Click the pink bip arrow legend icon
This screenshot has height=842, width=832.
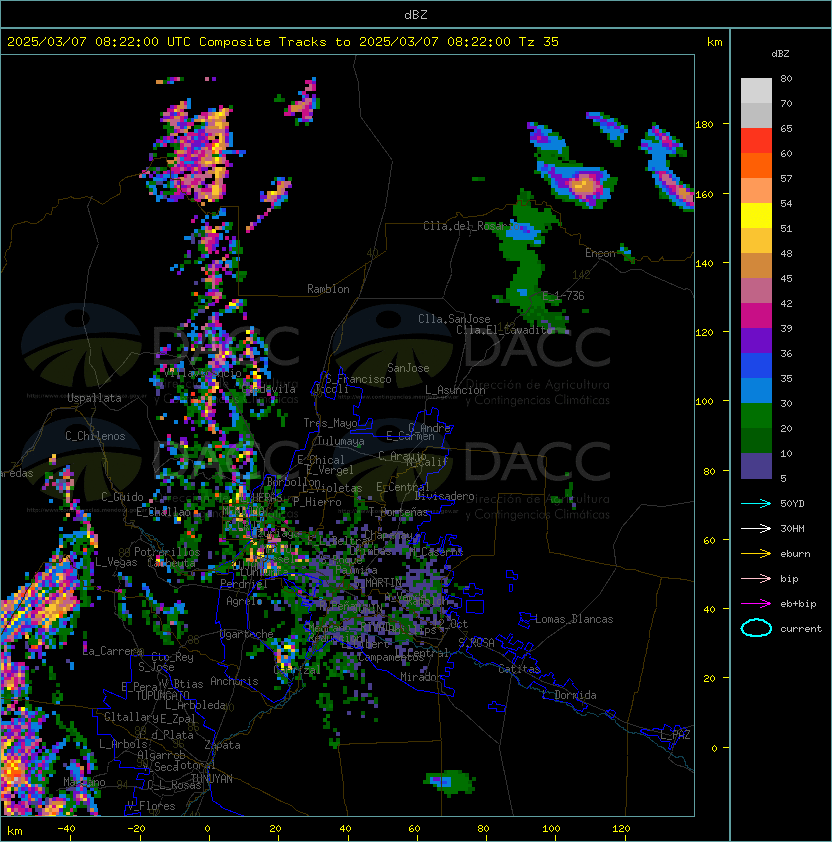point(756,578)
